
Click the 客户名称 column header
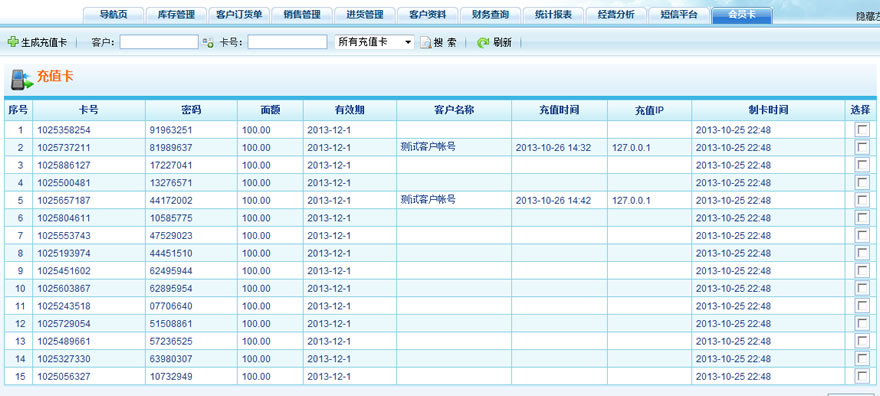click(453, 110)
